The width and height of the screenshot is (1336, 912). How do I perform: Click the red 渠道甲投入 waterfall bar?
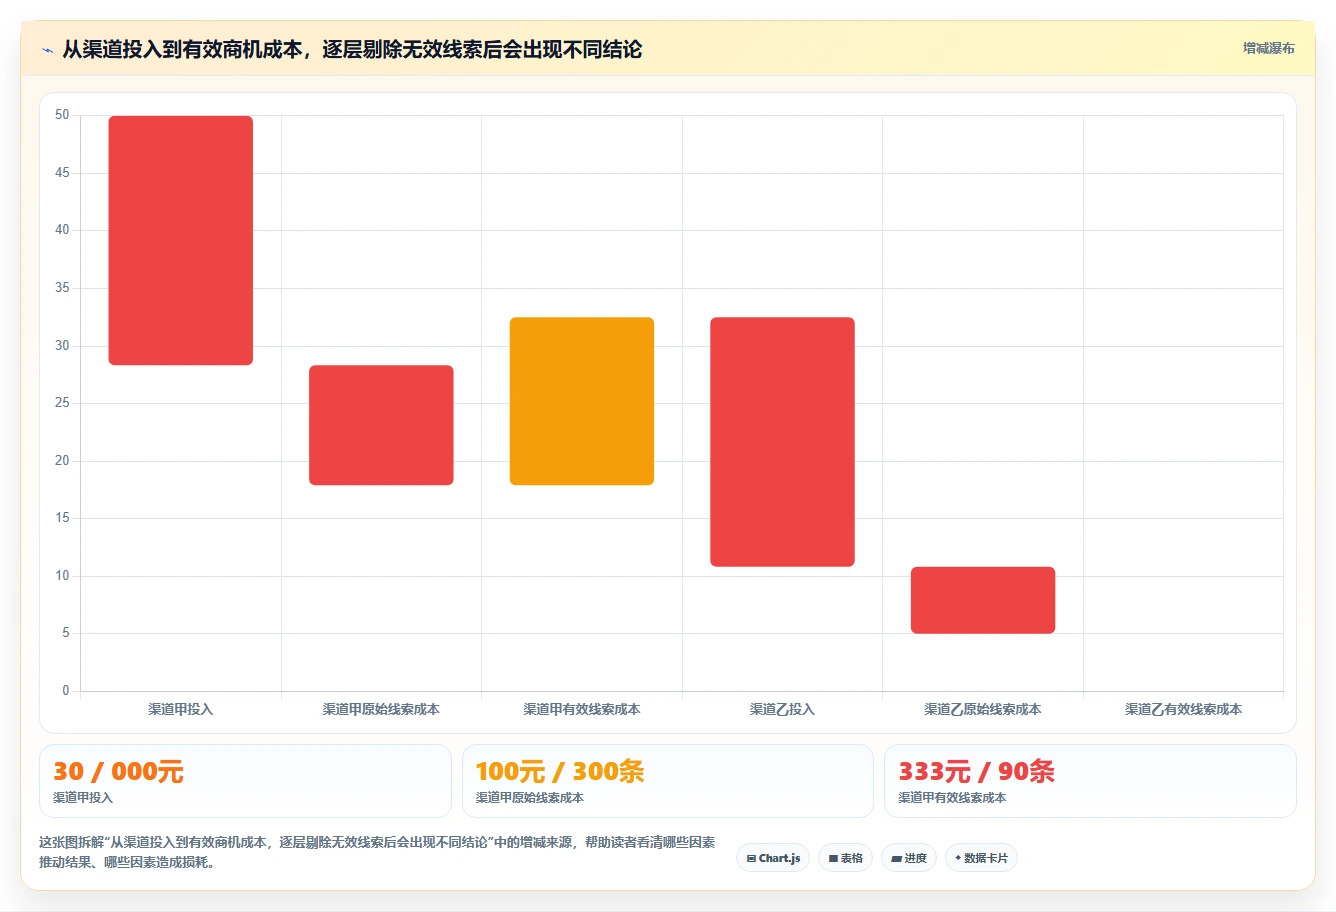181,240
